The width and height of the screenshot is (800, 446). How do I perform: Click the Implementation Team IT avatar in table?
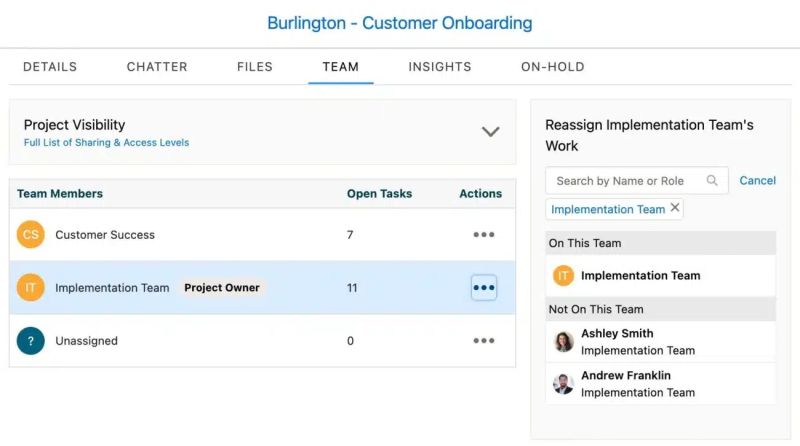click(31, 287)
